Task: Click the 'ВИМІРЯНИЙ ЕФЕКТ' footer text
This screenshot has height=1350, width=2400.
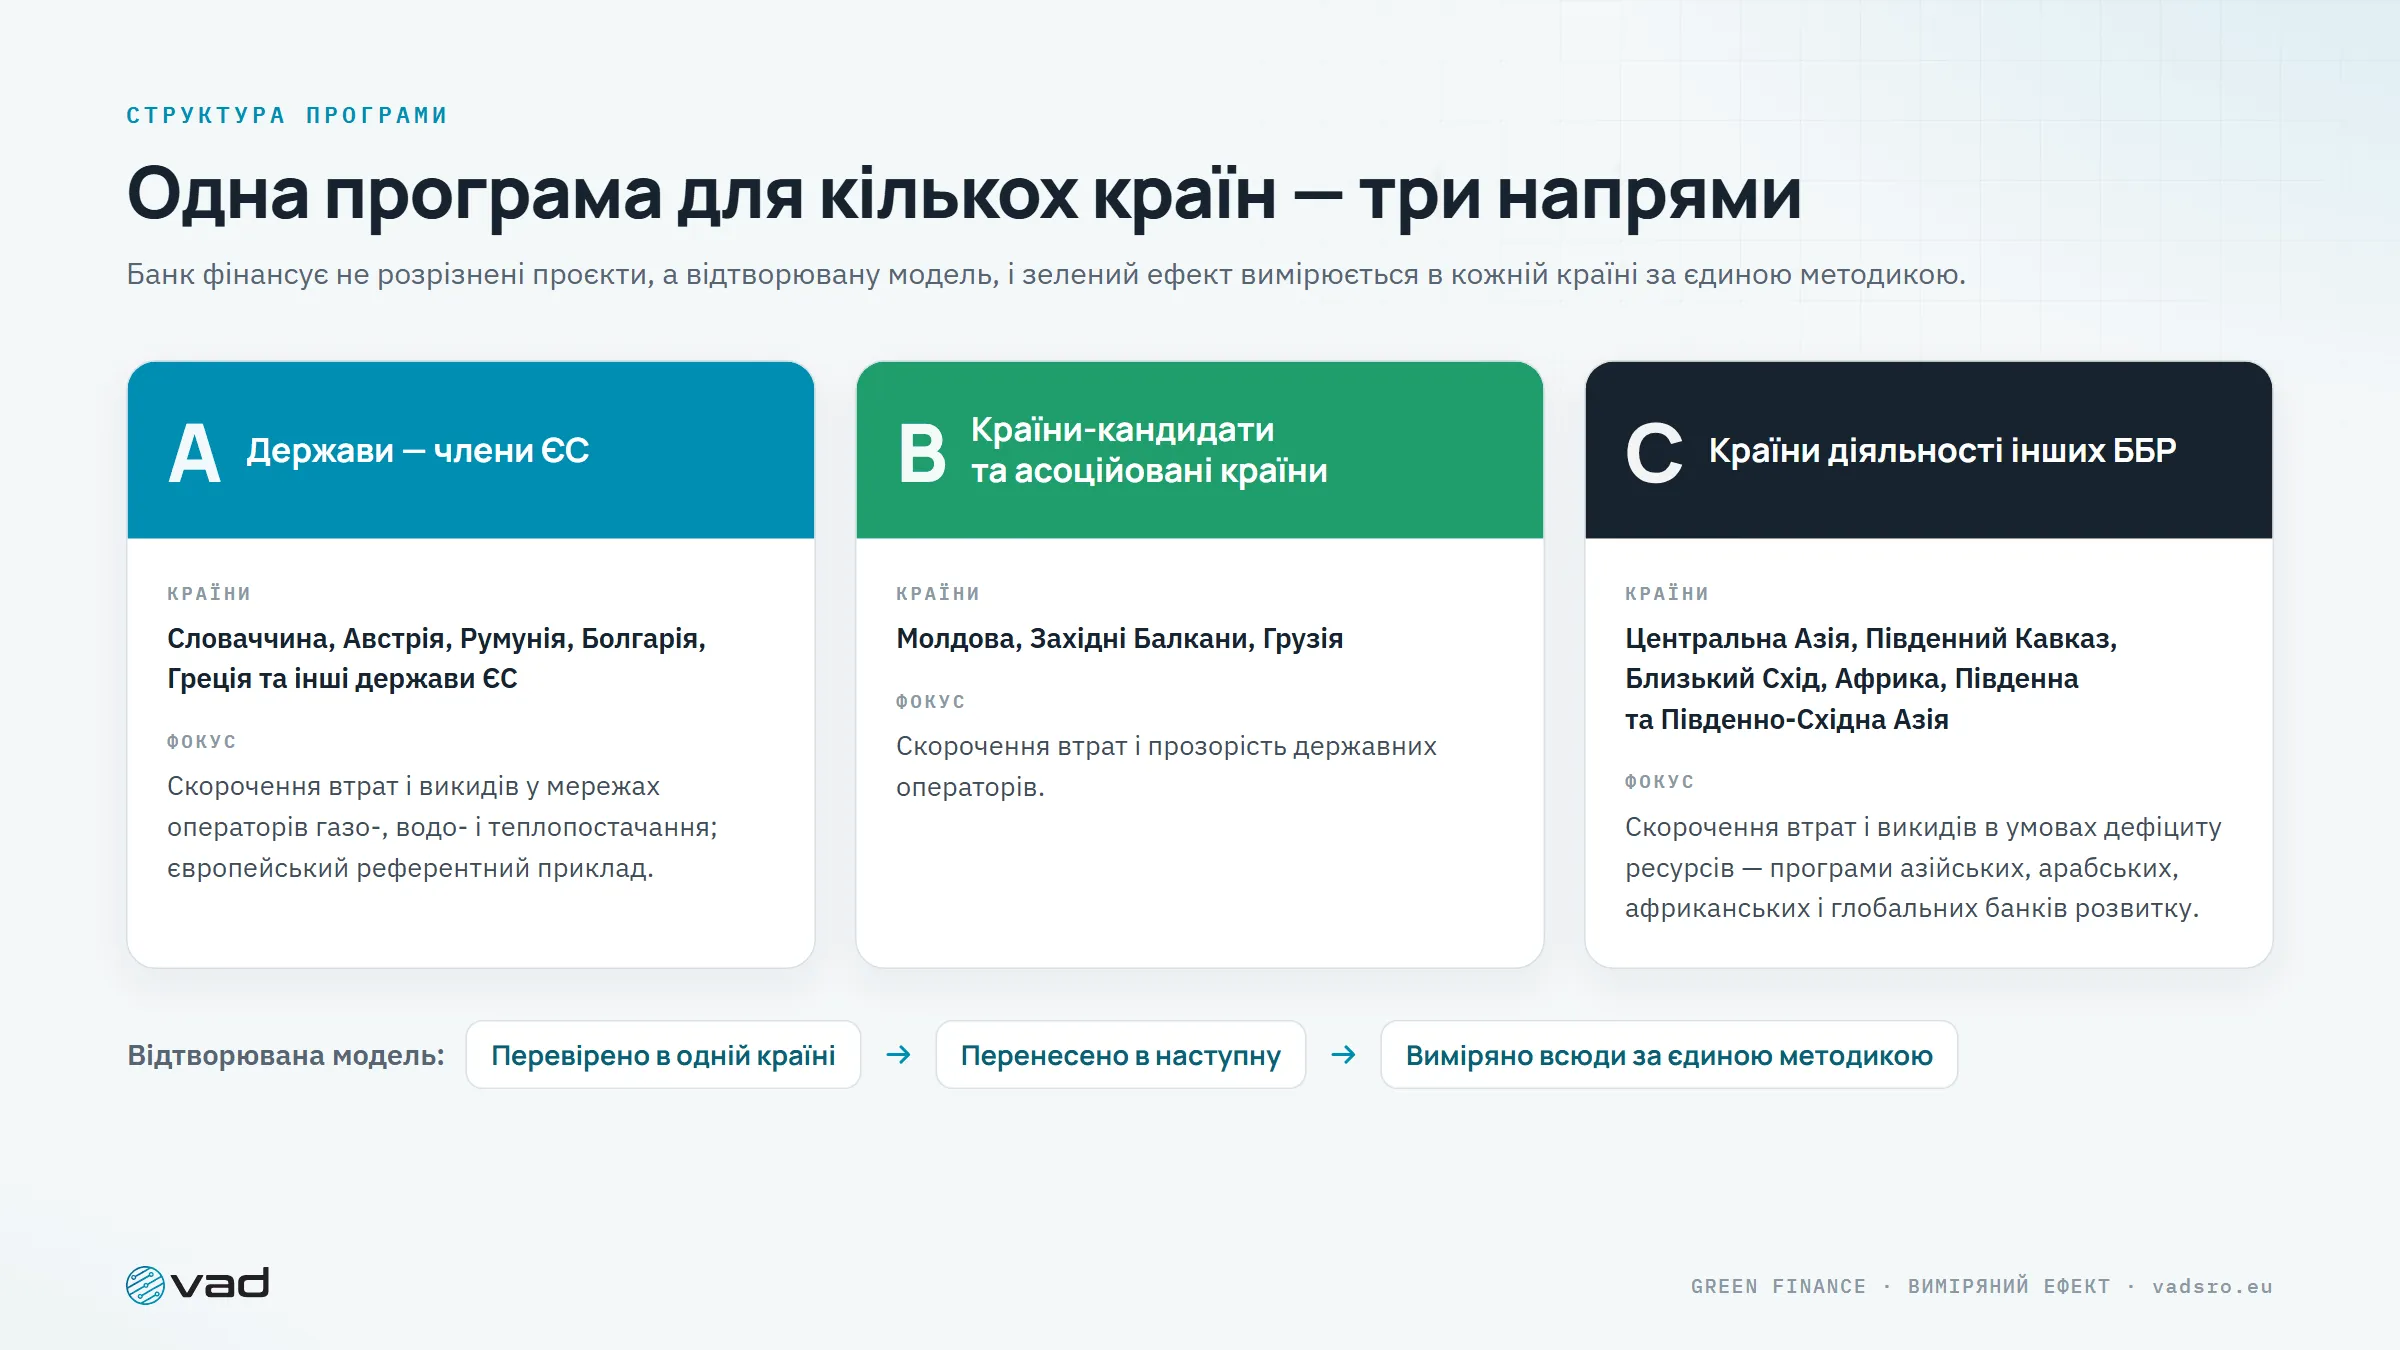Action: 2009,1287
